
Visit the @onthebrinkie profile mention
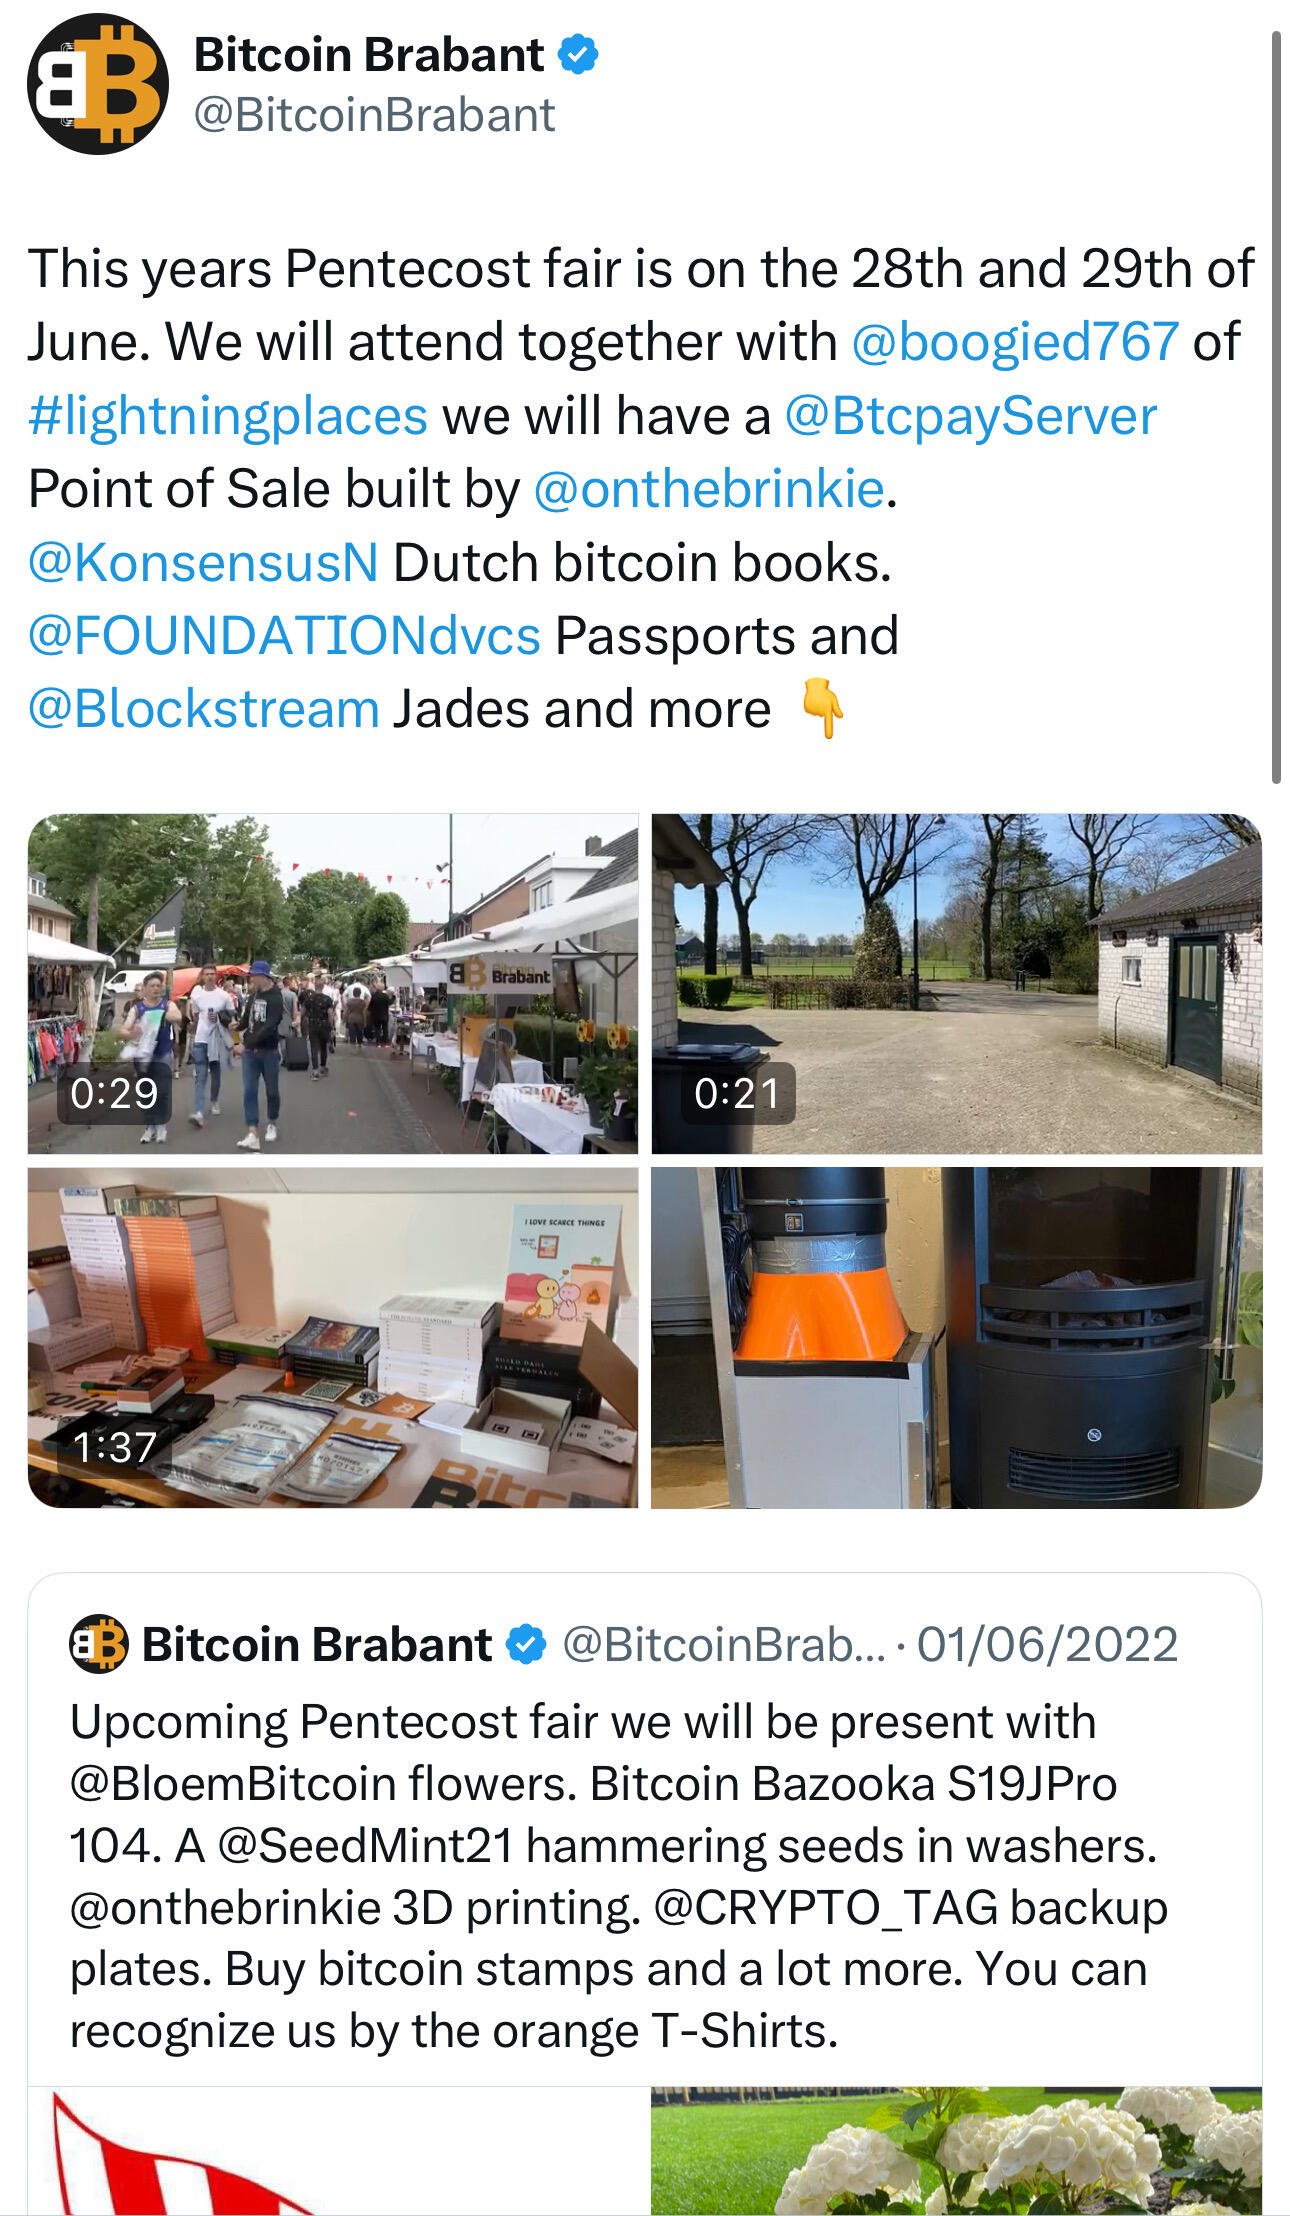pyautogui.click(x=709, y=490)
